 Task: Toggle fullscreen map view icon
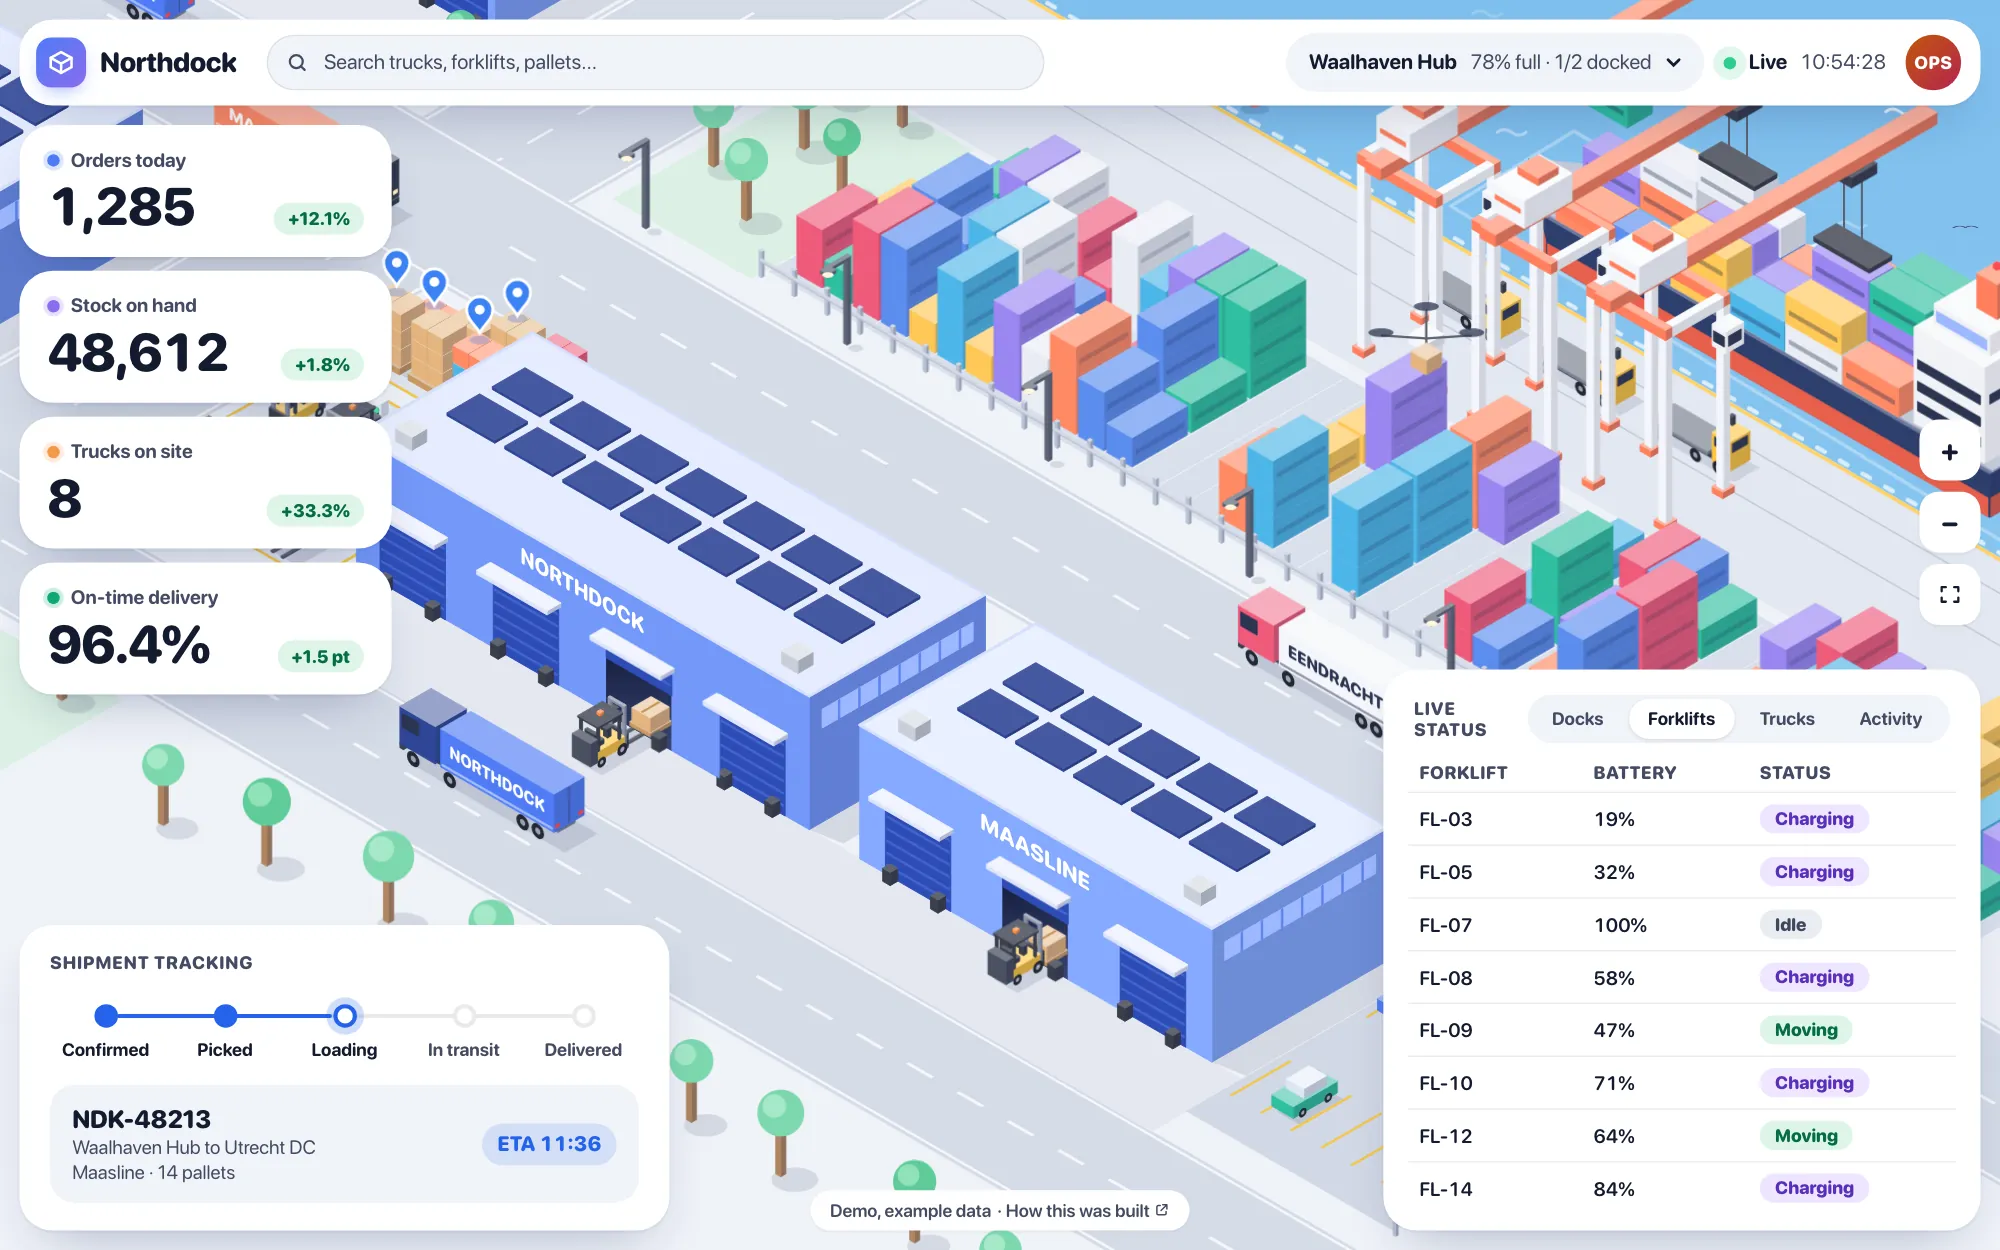pos(1949,595)
